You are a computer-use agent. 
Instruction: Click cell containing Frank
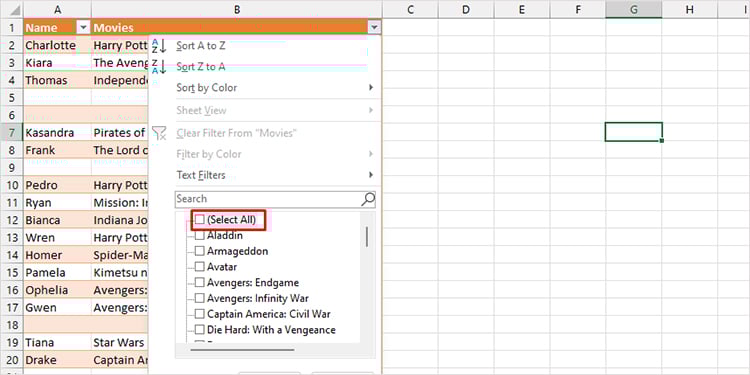tap(57, 150)
